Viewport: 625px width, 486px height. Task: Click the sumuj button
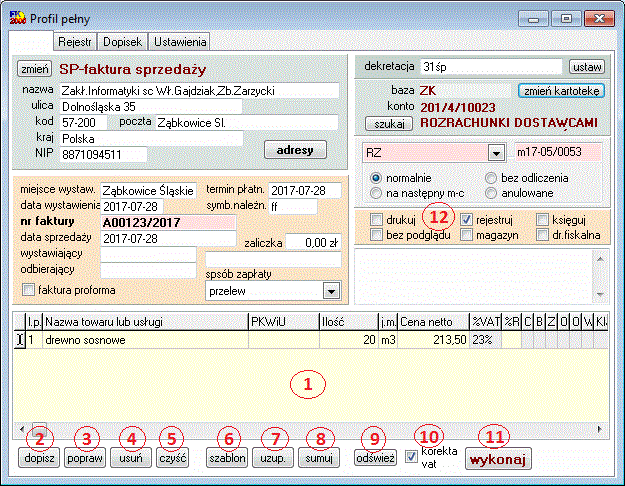point(319,458)
